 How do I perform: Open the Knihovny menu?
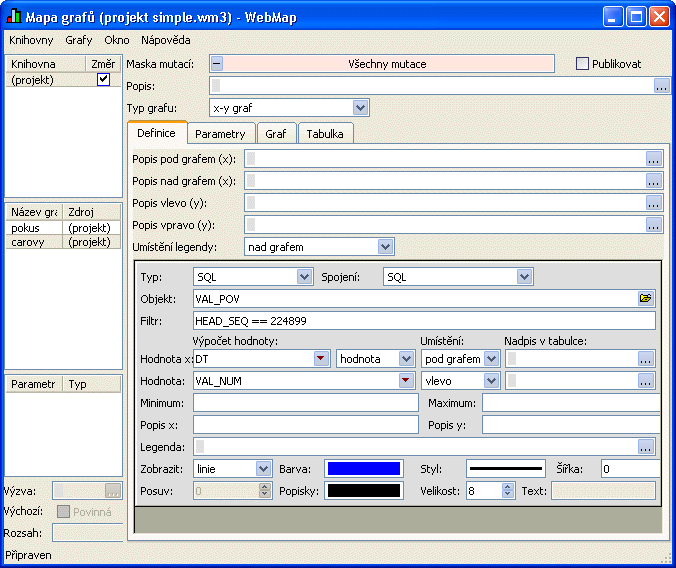click(31, 40)
